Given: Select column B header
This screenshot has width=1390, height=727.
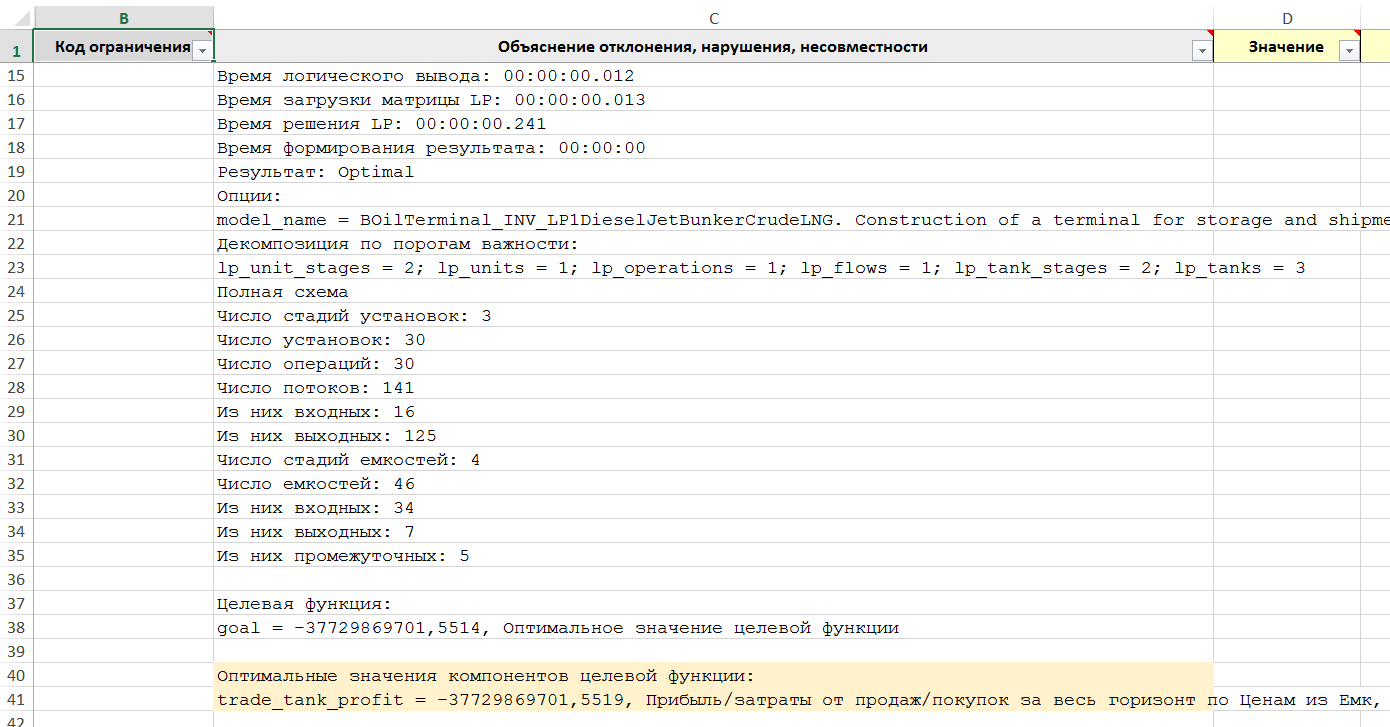Looking at the screenshot, I should [x=123, y=18].
